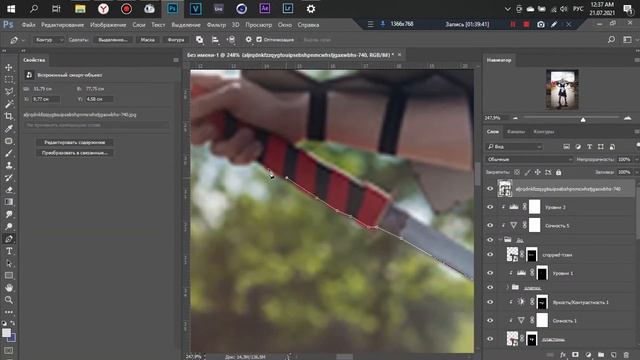640x360 pixels.
Task: Hide the Уровни 2 layer
Action: coord(490,207)
